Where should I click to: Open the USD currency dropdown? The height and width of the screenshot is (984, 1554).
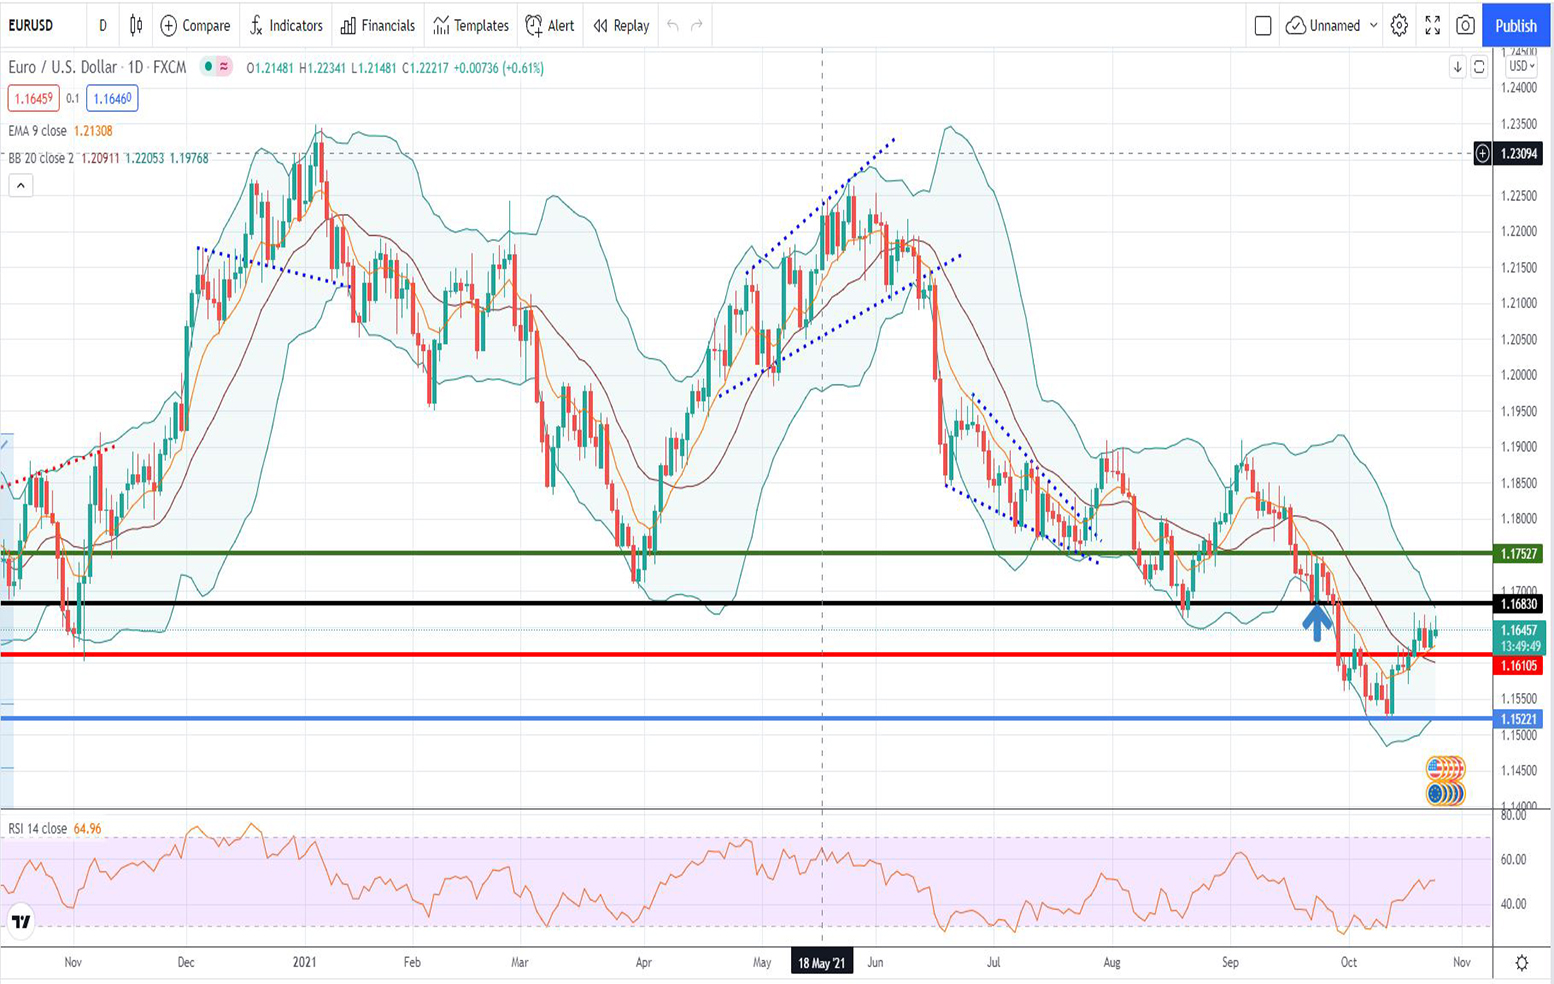point(1521,67)
